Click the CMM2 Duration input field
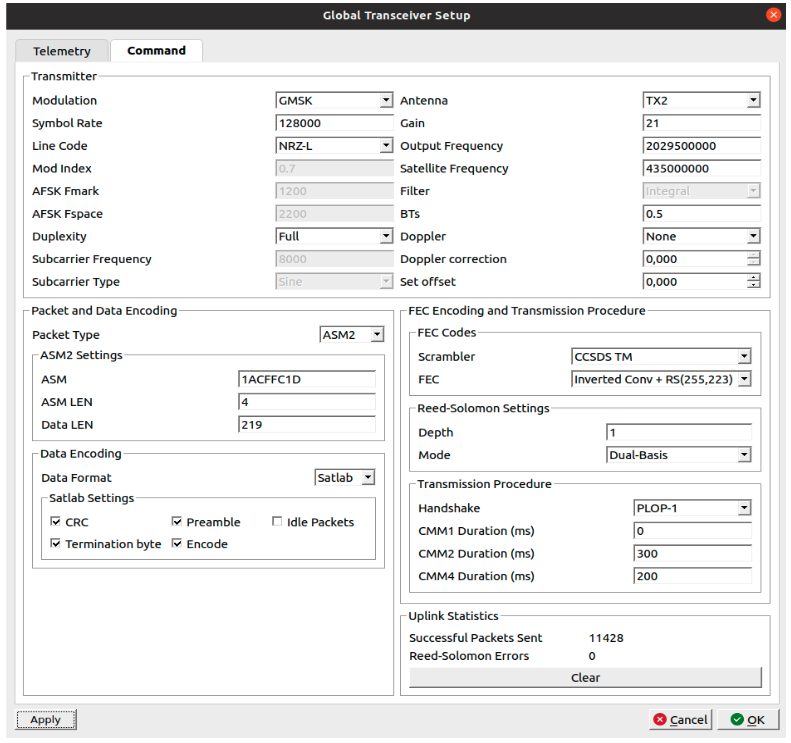Image resolution: width=791 pixels, height=743 pixels. (x=692, y=553)
